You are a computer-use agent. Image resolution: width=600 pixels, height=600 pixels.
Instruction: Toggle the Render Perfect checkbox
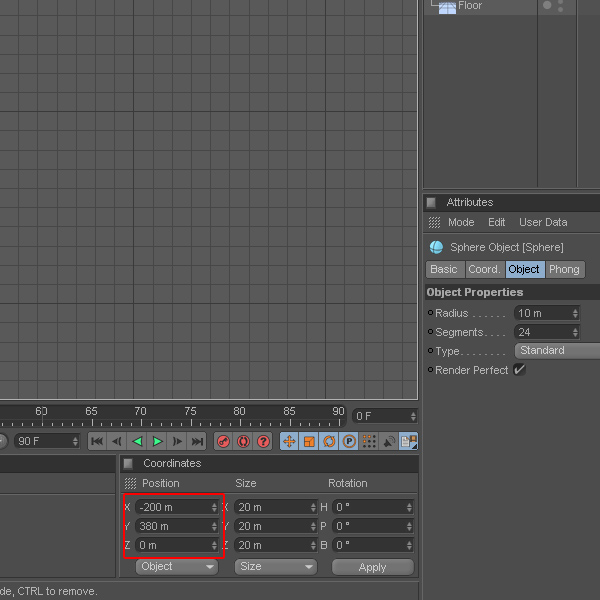point(520,370)
